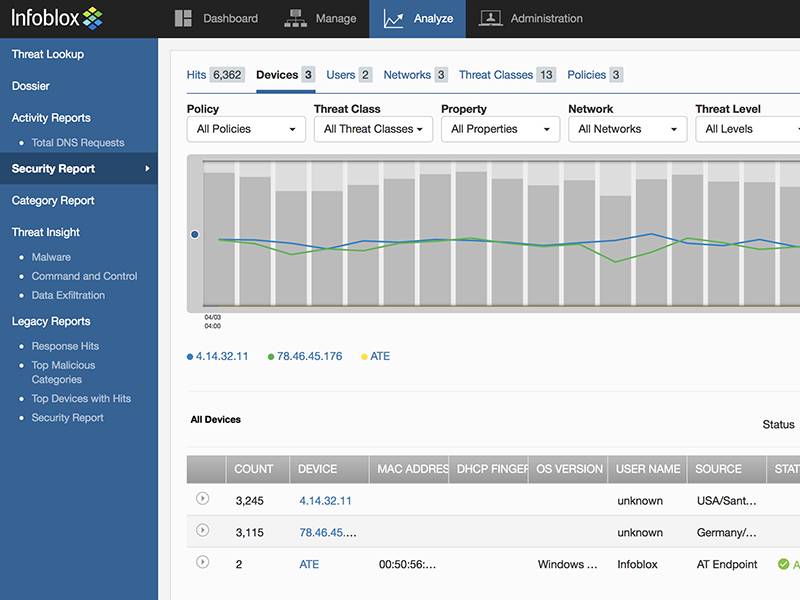800x600 pixels.
Task: Open the All Networks dropdown
Action: (628, 129)
